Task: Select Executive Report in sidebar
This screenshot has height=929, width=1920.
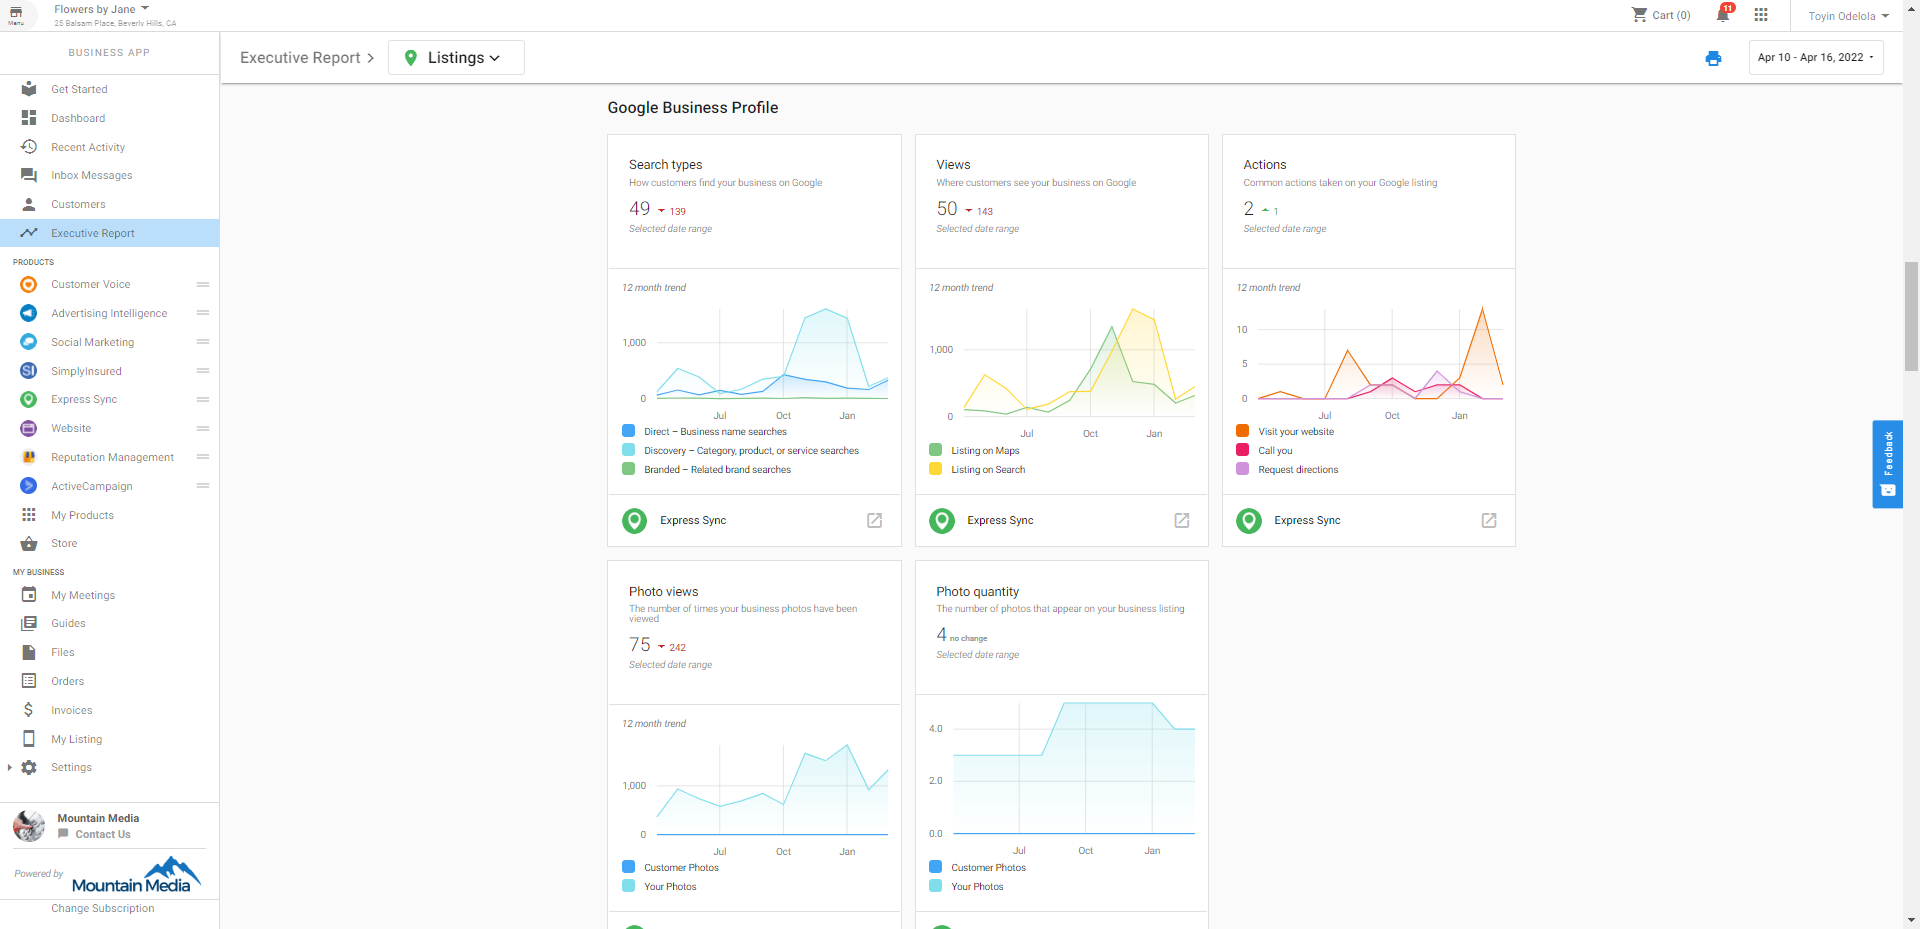Action: [110, 233]
